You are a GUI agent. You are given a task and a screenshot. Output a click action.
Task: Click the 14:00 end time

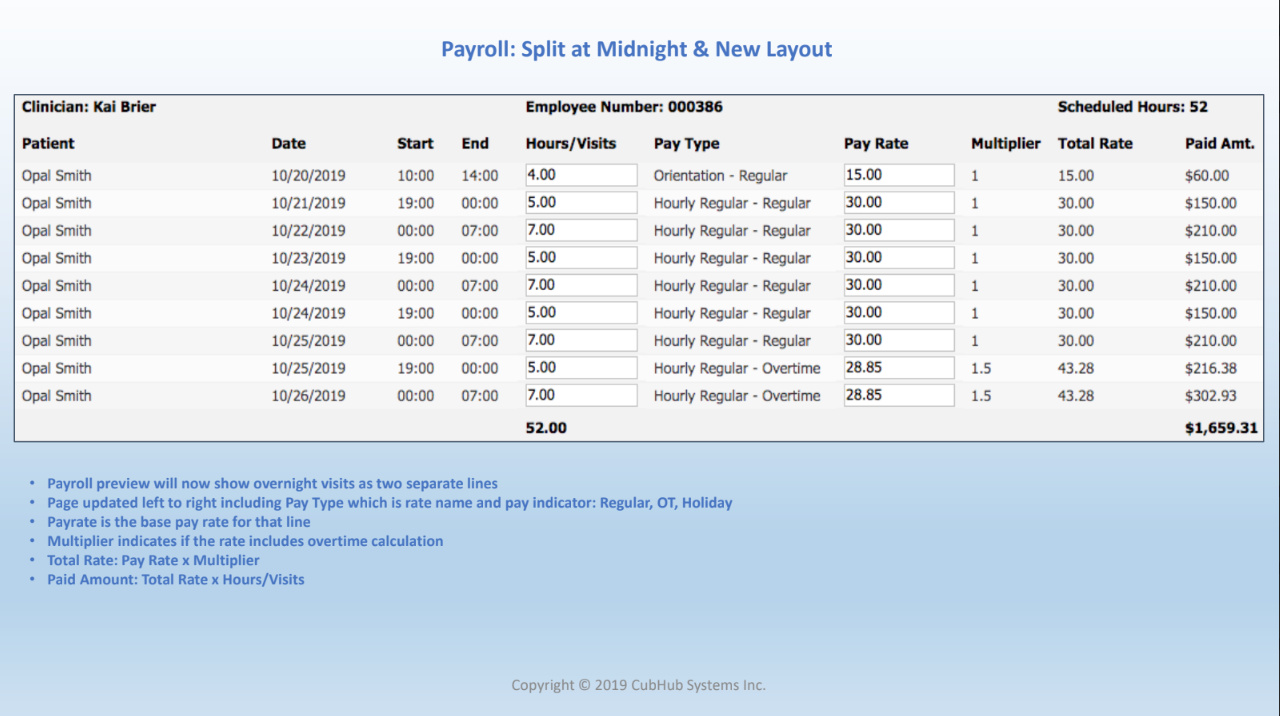pyautogui.click(x=479, y=175)
